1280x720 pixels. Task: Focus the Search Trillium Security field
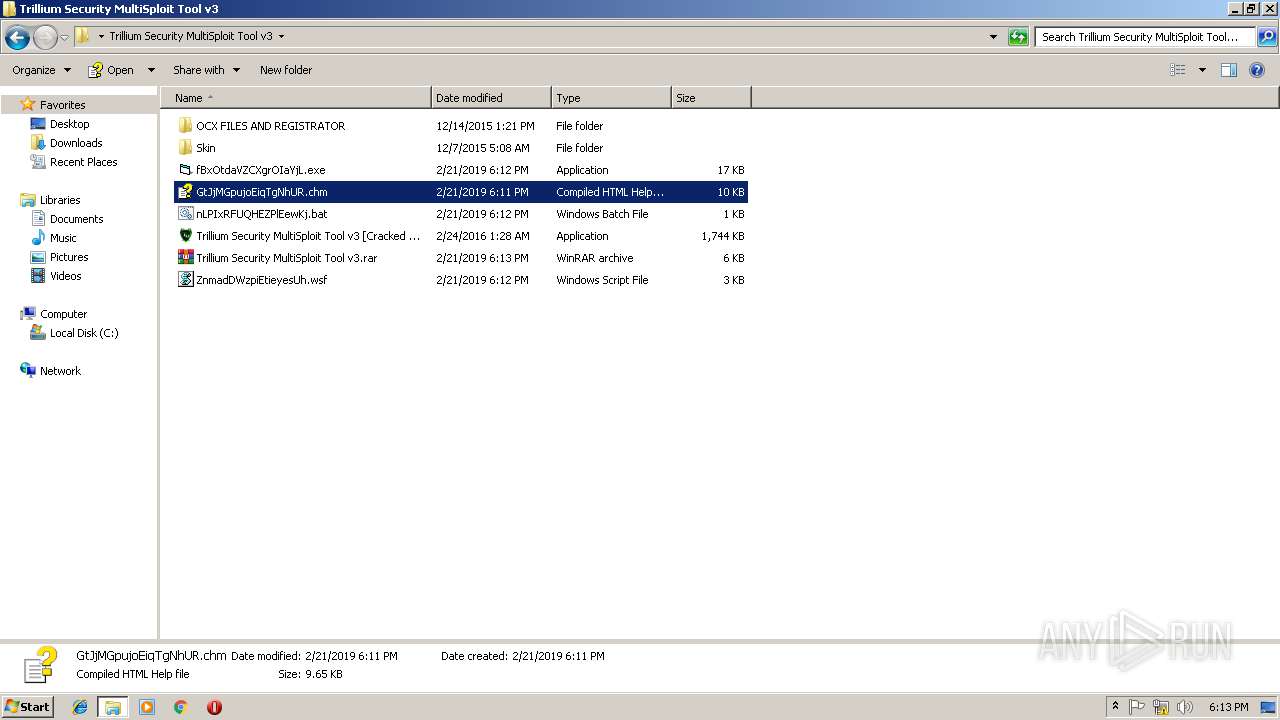(x=1145, y=37)
